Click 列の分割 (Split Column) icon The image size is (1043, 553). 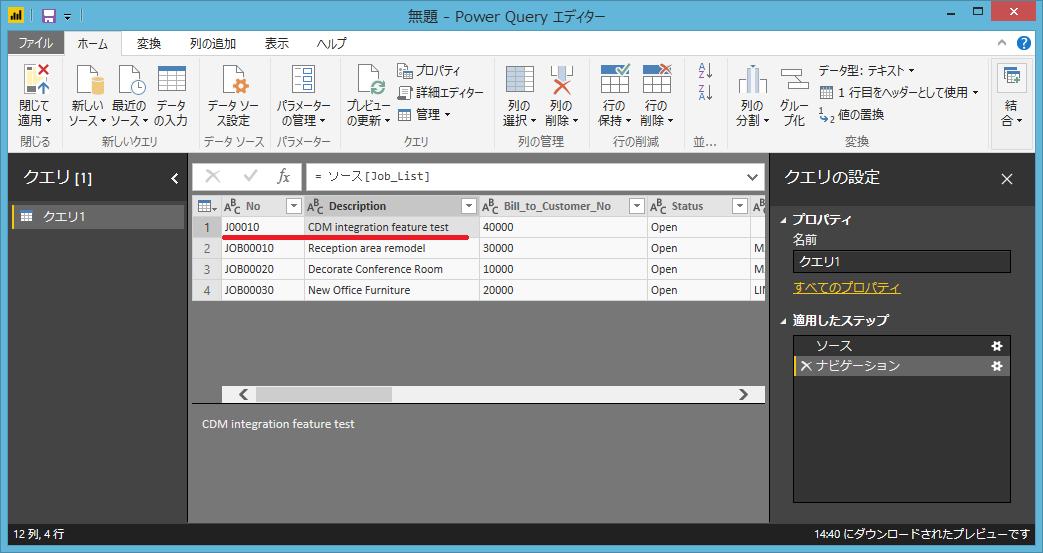tap(752, 79)
